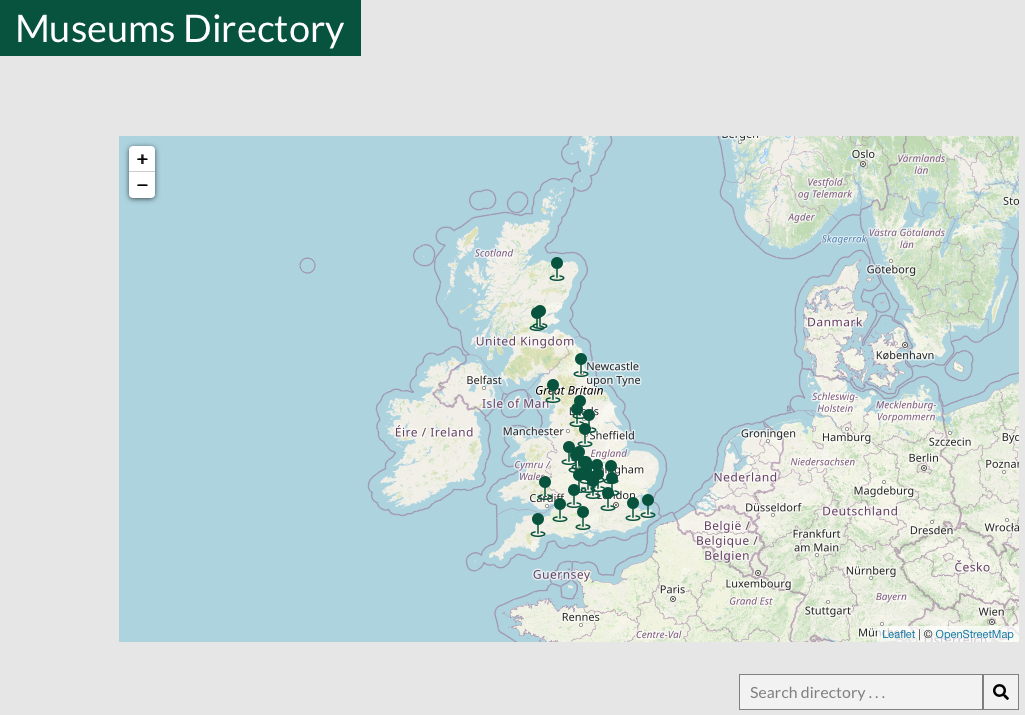Zoom out of the map
The width and height of the screenshot is (1025, 715).
point(142,185)
